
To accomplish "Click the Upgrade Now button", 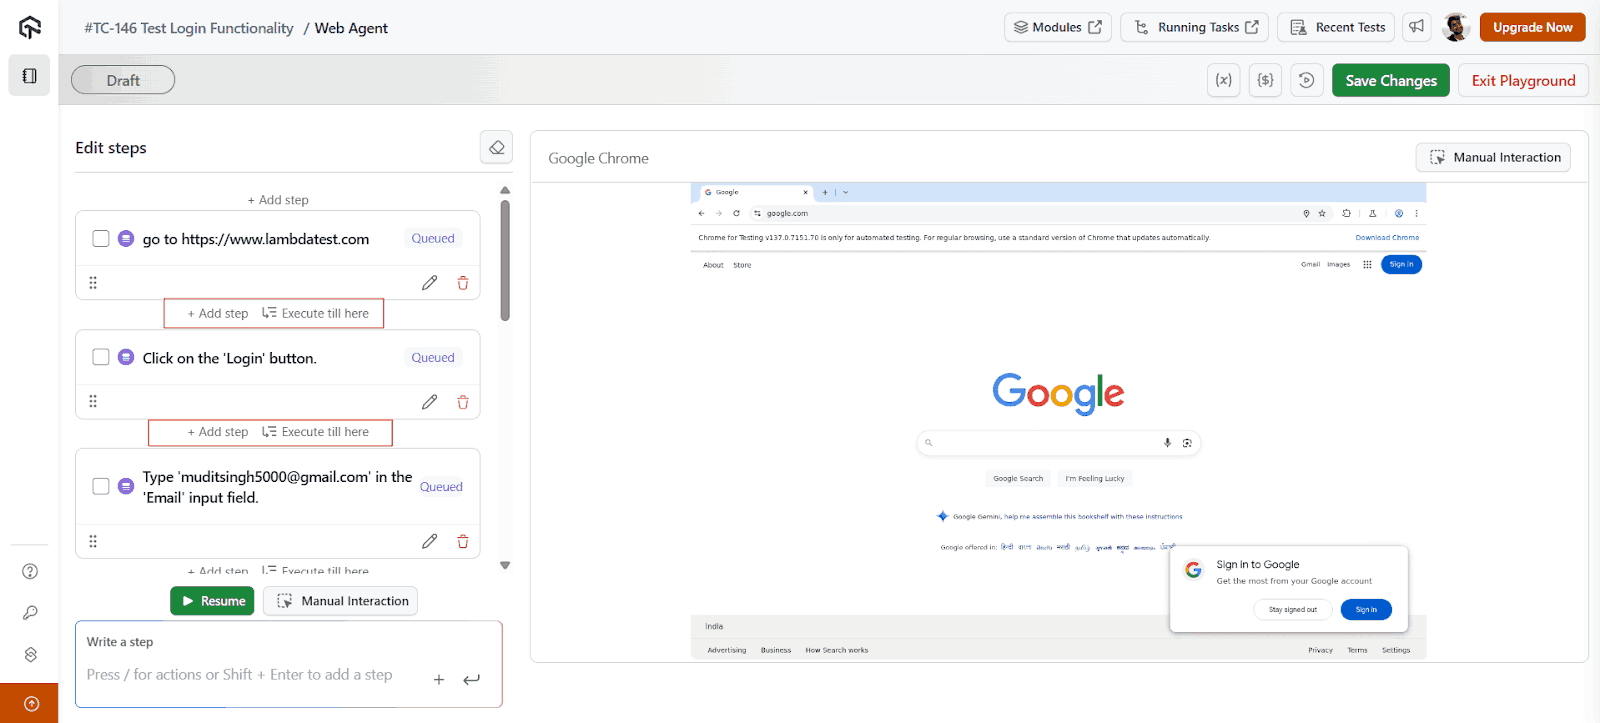I will click(x=1533, y=27).
